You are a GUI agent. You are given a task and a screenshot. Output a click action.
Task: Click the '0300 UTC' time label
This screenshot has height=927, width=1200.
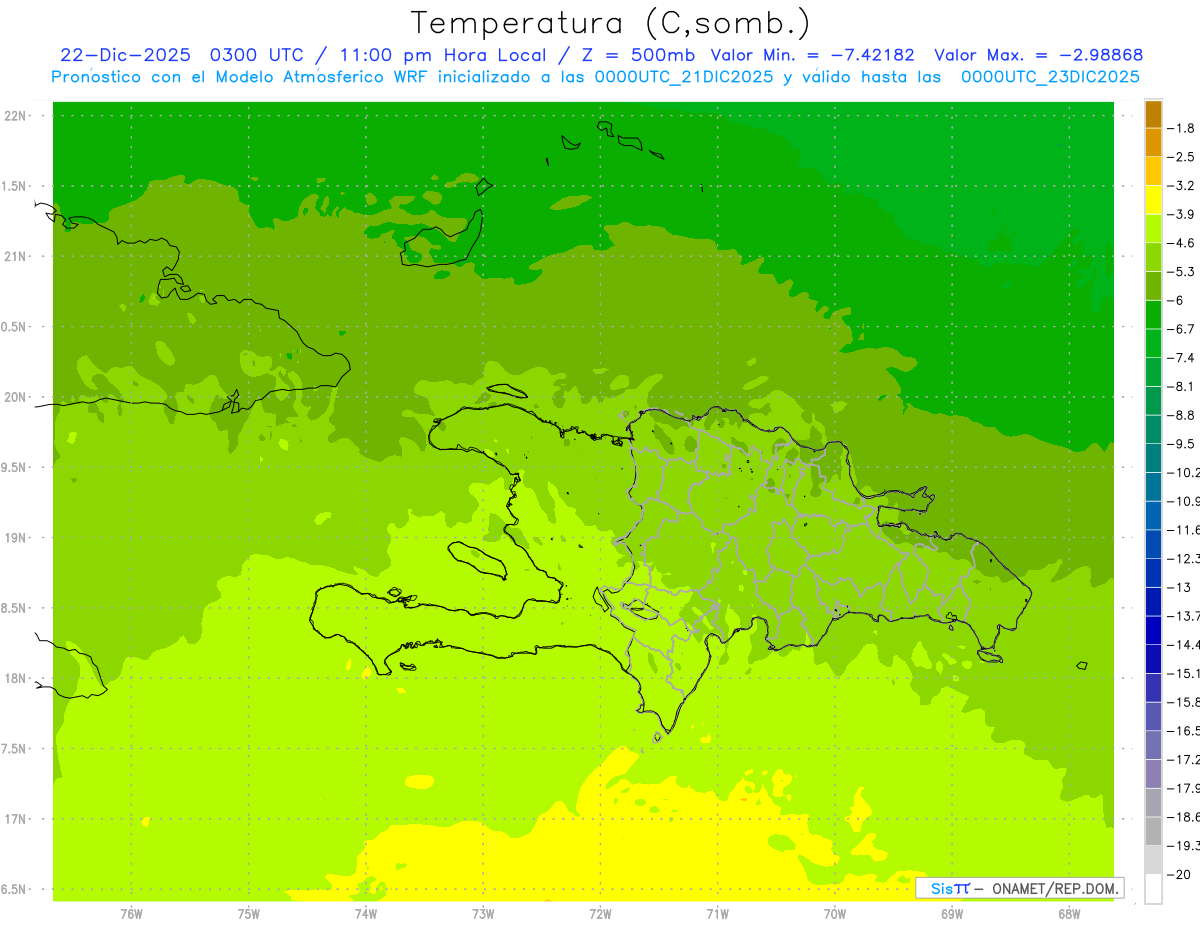pos(255,55)
